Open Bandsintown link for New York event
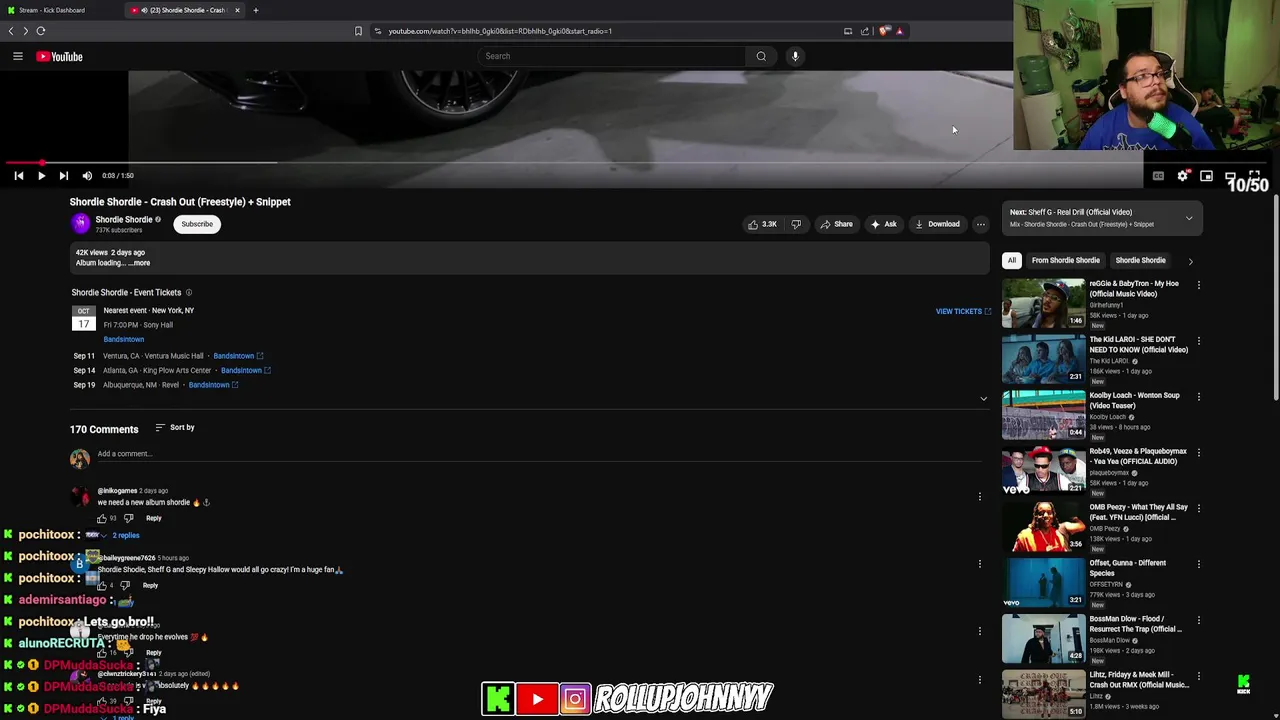The image size is (1280, 720). 124,339
